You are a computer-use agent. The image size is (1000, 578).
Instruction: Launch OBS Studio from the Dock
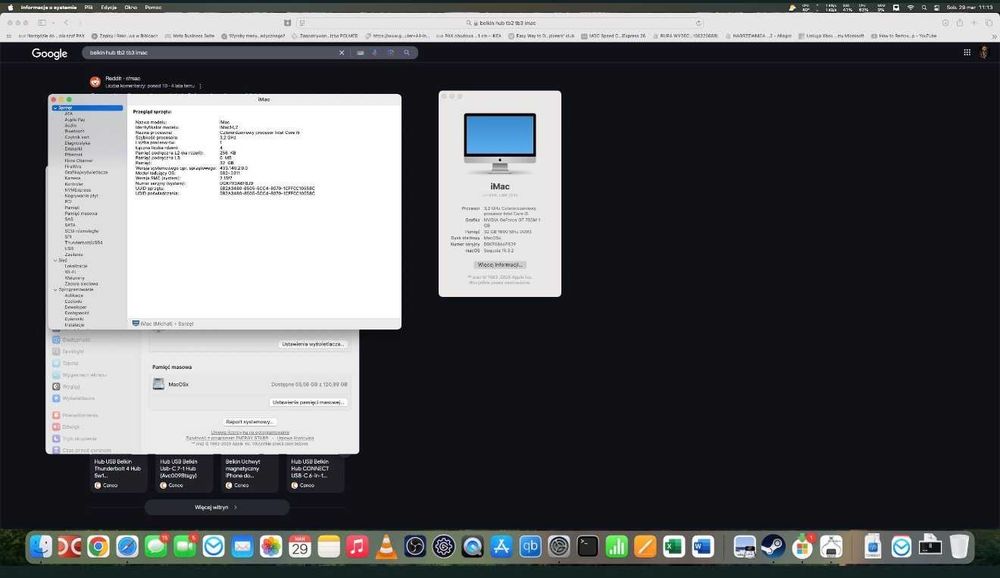(415, 547)
